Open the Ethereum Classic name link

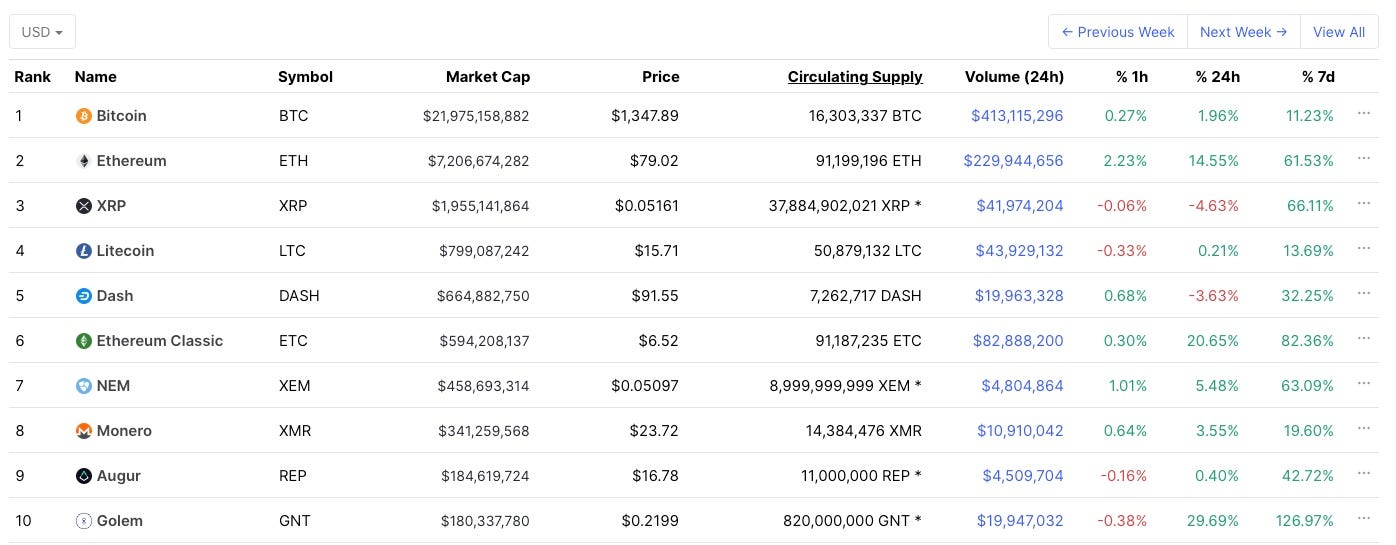point(160,341)
